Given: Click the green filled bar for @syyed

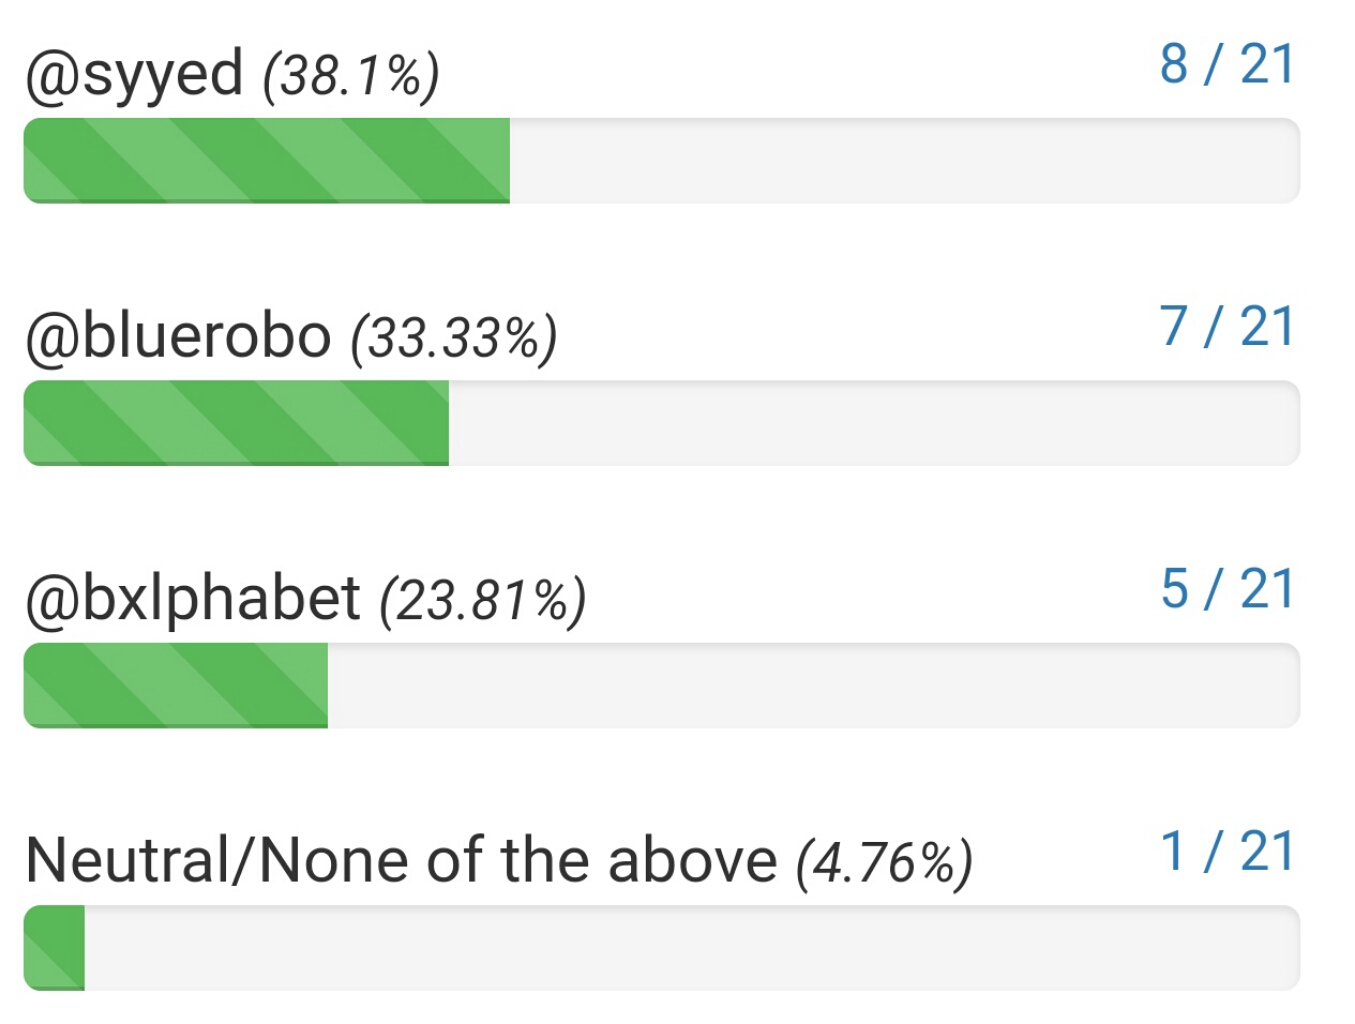Looking at the screenshot, I should point(266,161).
